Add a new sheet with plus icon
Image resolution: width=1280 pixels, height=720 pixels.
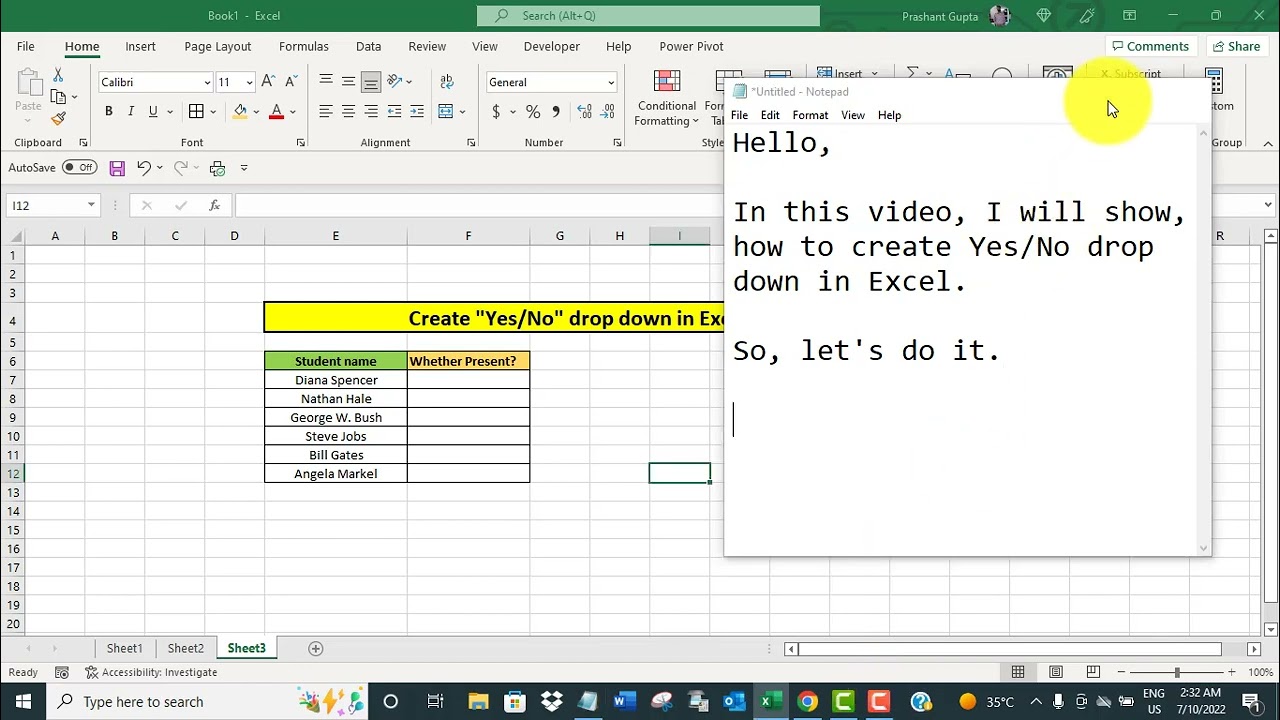point(315,648)
